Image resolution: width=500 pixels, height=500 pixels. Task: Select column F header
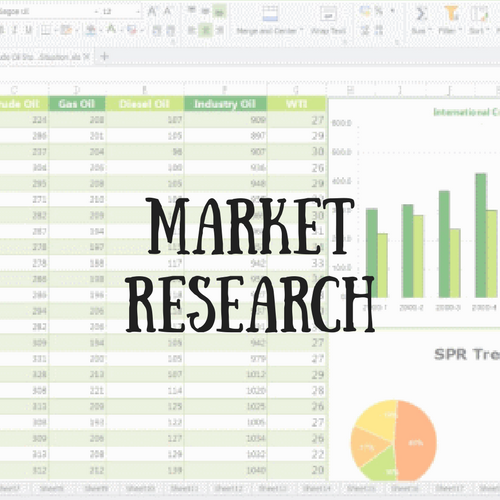click(x=225, y=90)
